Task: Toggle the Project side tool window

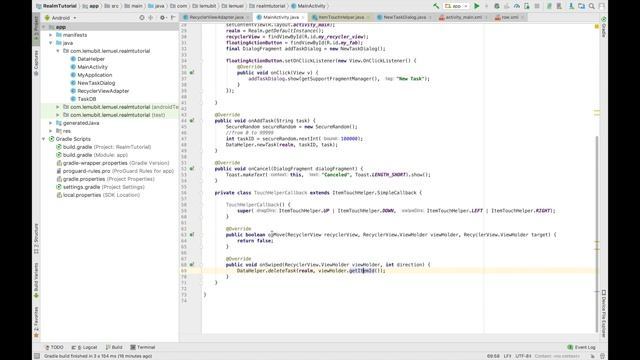Action: [36, 28]
